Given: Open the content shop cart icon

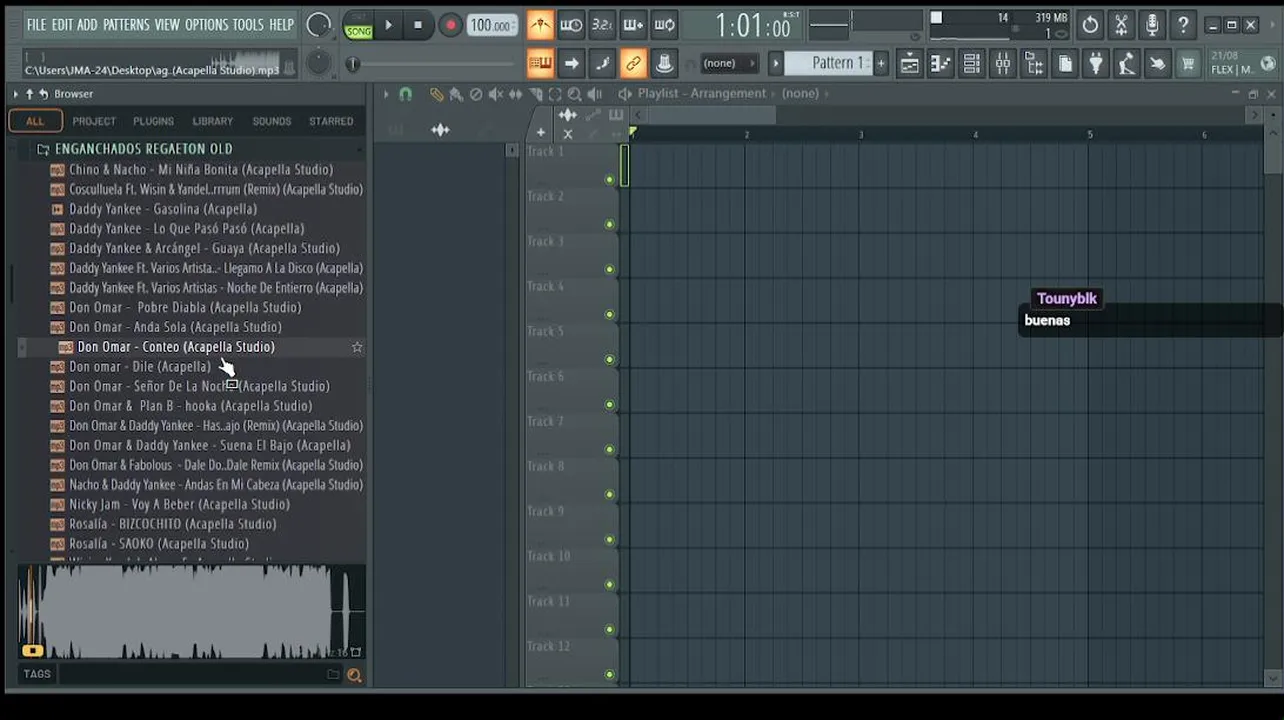Looking at the screenshot, I should (x=1189, y=64).
